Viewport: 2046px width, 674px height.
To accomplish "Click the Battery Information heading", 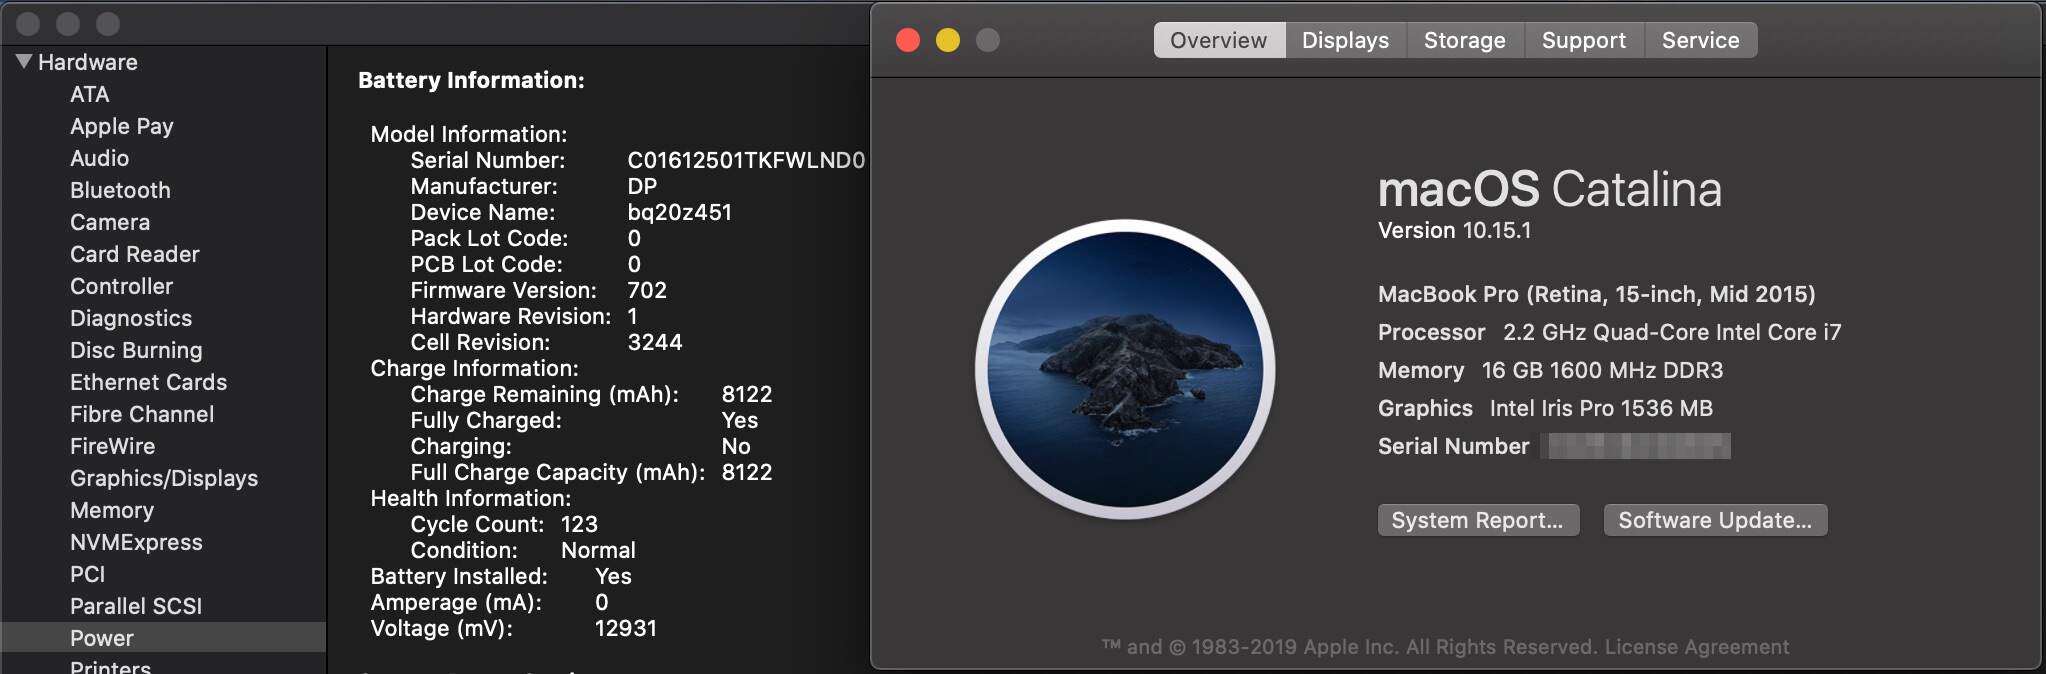I will coord(471,80).
